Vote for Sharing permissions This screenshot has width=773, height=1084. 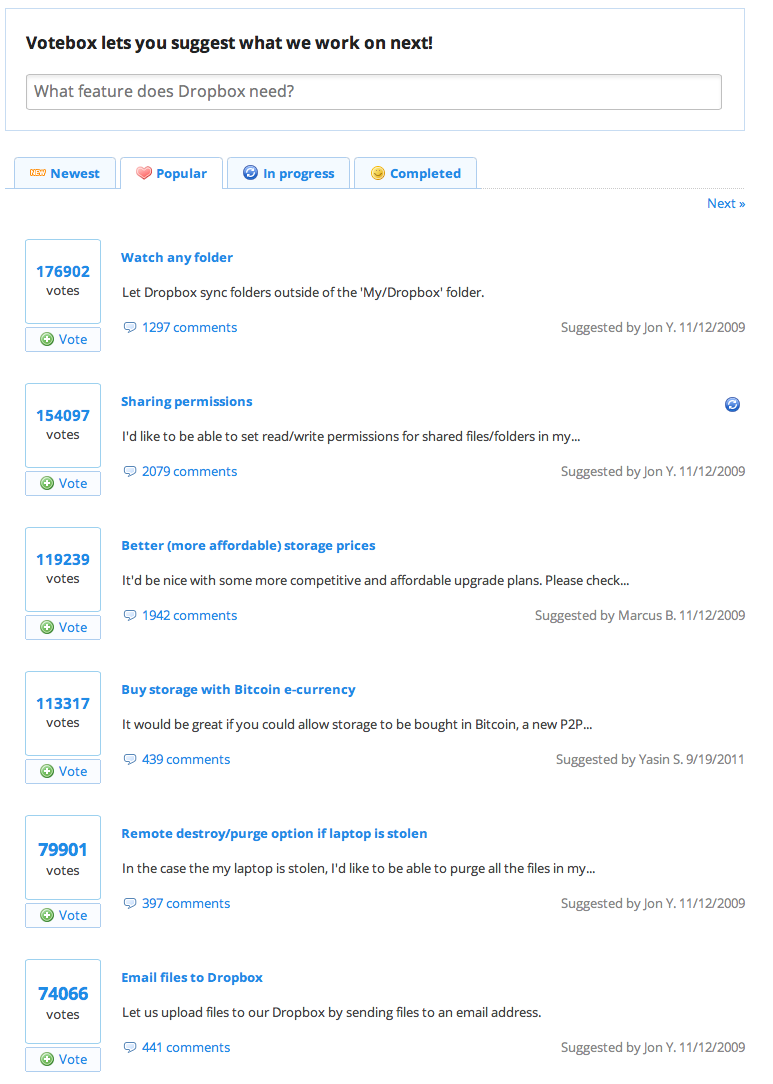(63, 483)
